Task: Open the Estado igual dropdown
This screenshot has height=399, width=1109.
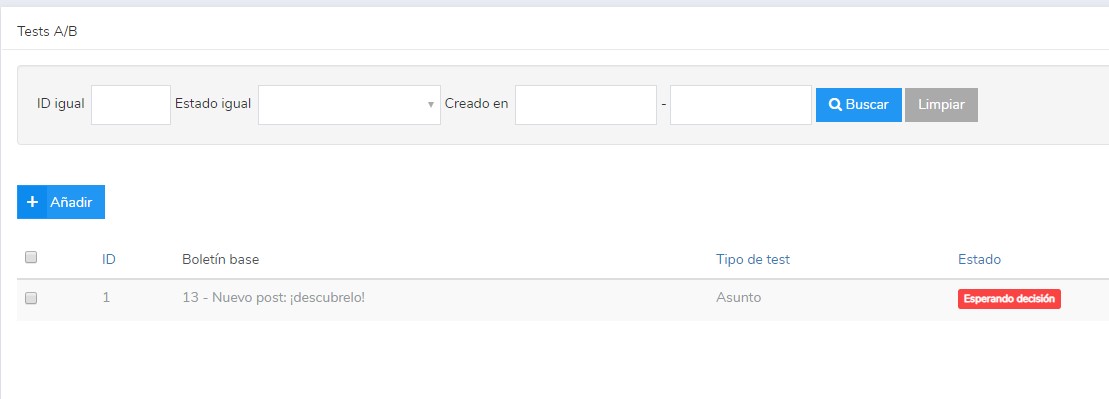Action: pyautogui.click(x=349, y=105)
